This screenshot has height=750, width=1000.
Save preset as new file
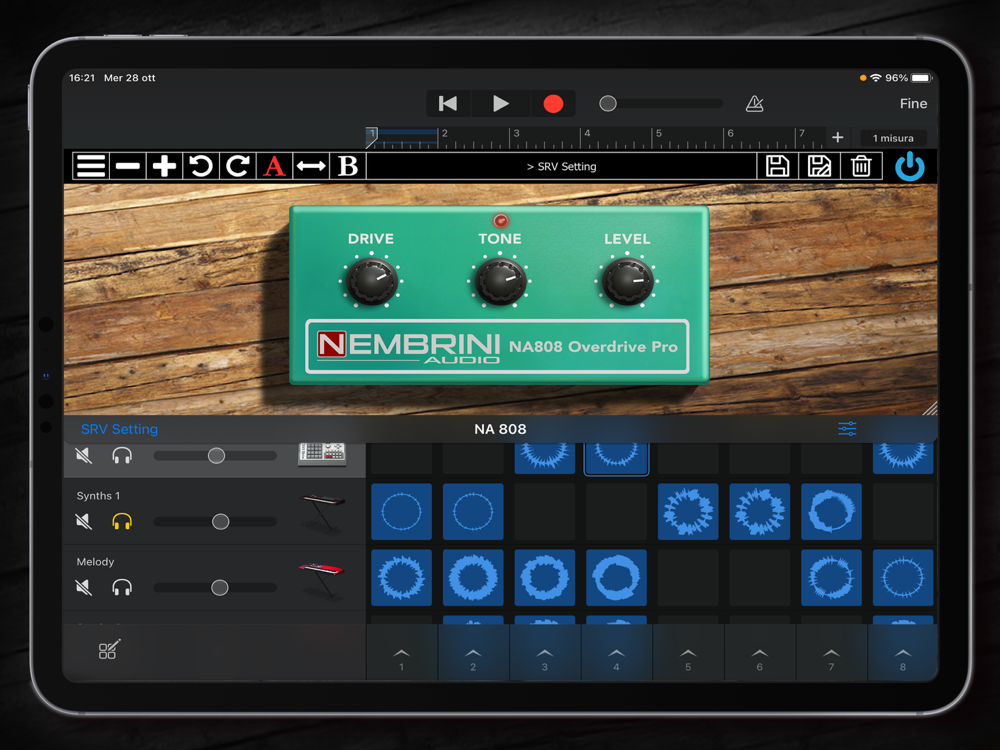pos(819,166)
